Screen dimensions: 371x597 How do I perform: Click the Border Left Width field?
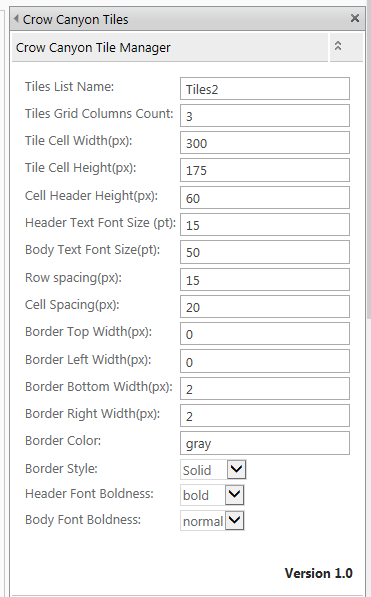pyautogui.click(x=265, y=361)
